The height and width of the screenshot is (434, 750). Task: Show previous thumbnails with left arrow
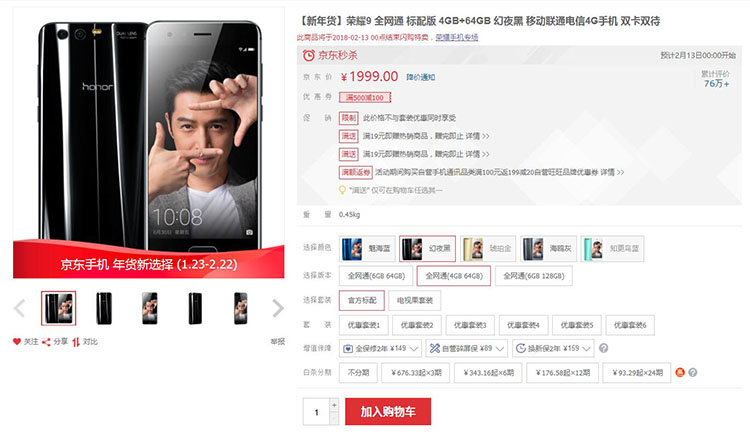coord(19,308)
